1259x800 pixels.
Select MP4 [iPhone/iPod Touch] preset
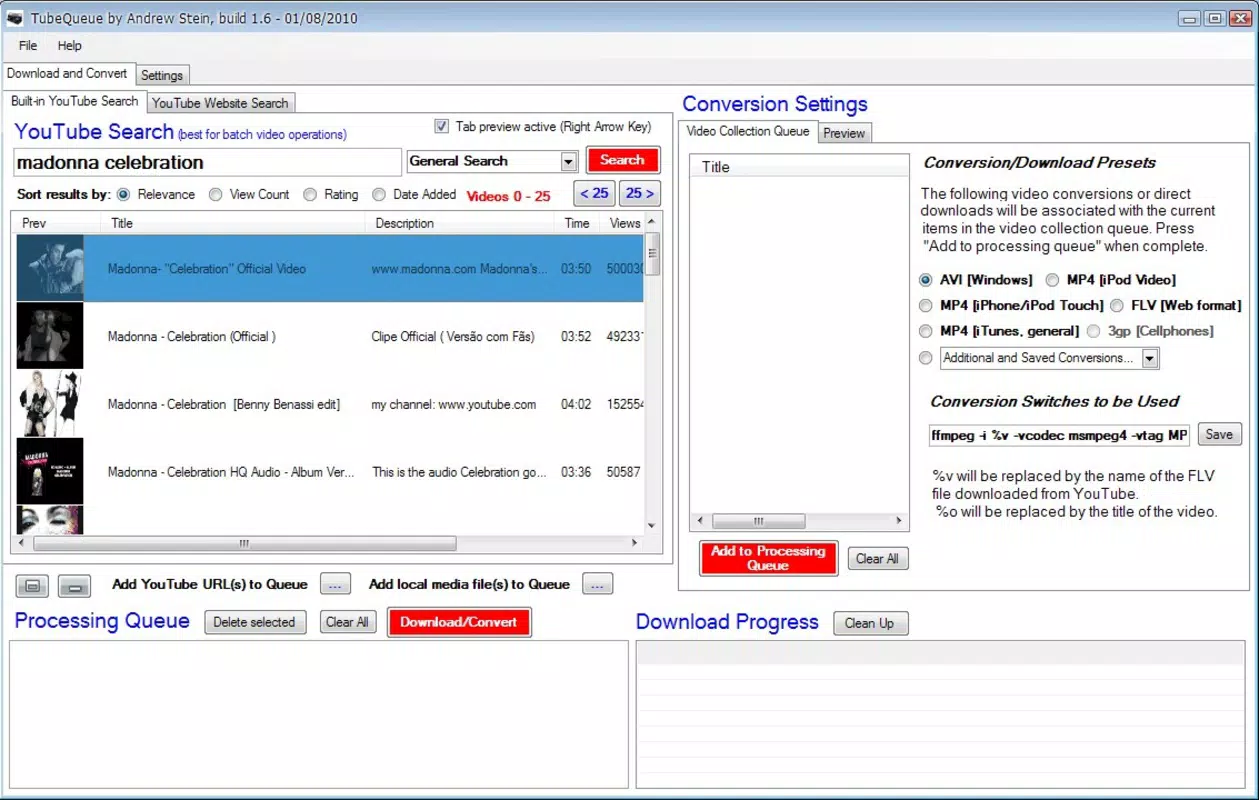click(925, 305)
